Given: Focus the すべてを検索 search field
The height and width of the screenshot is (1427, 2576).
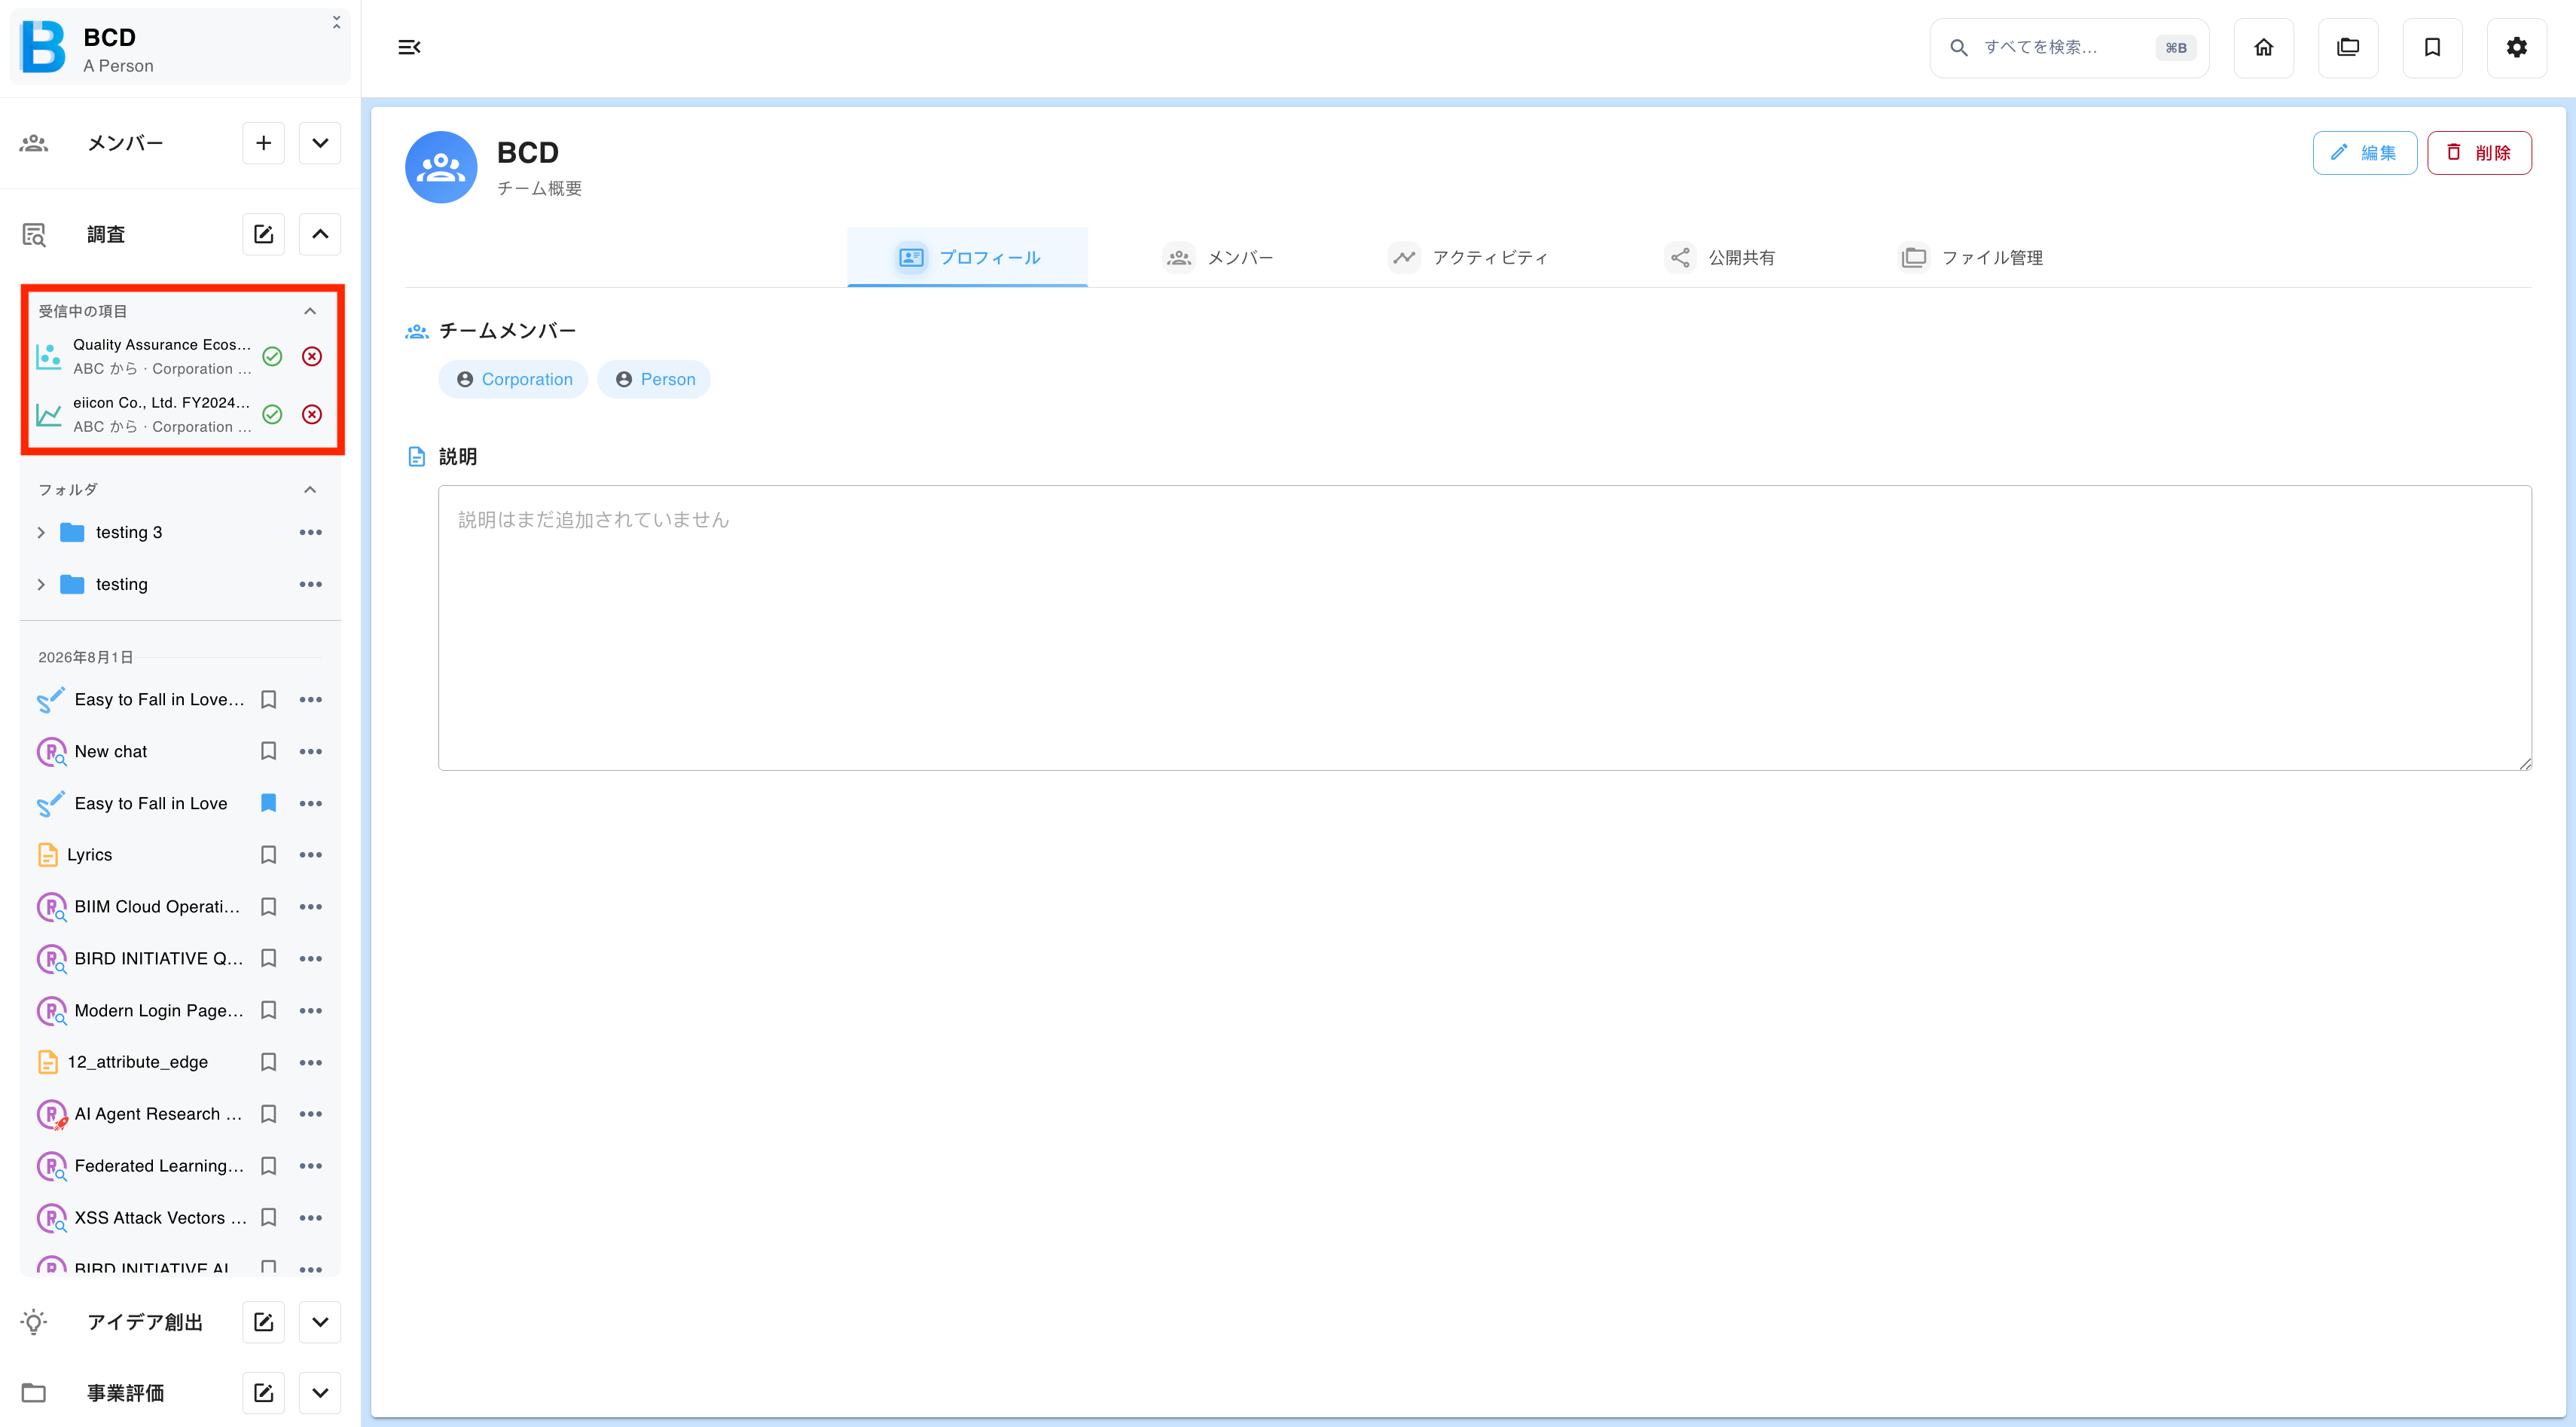Looking at the screenshot, I should point(2068,47).
